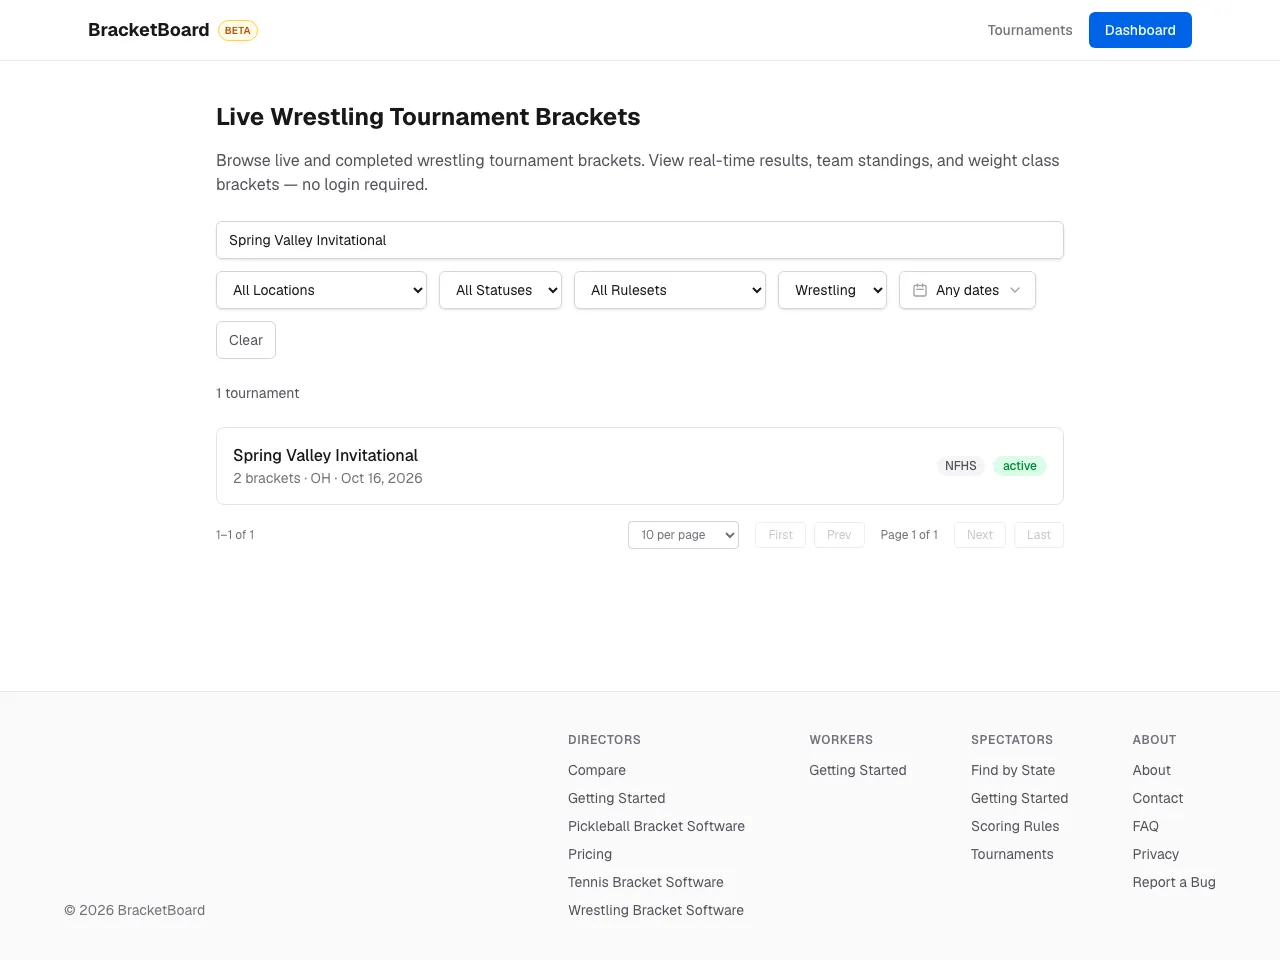Open the Scoring Rules link
Viewport: 1280px width, 960px height.
[x=1015, y=826]
